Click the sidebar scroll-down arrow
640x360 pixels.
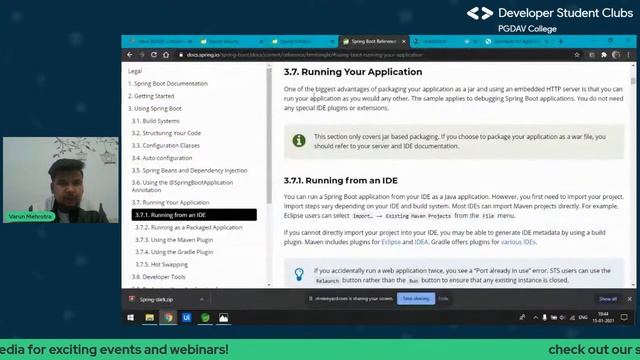coord(269,284)
